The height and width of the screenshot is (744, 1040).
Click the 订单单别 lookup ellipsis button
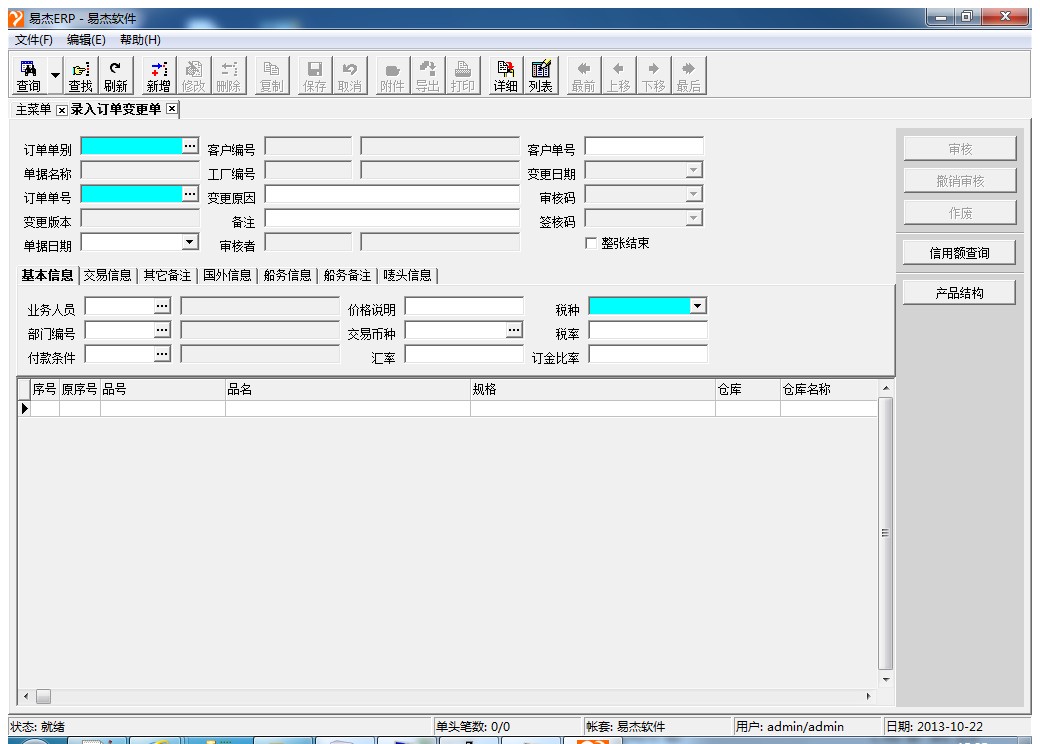(x=190, y=147)
